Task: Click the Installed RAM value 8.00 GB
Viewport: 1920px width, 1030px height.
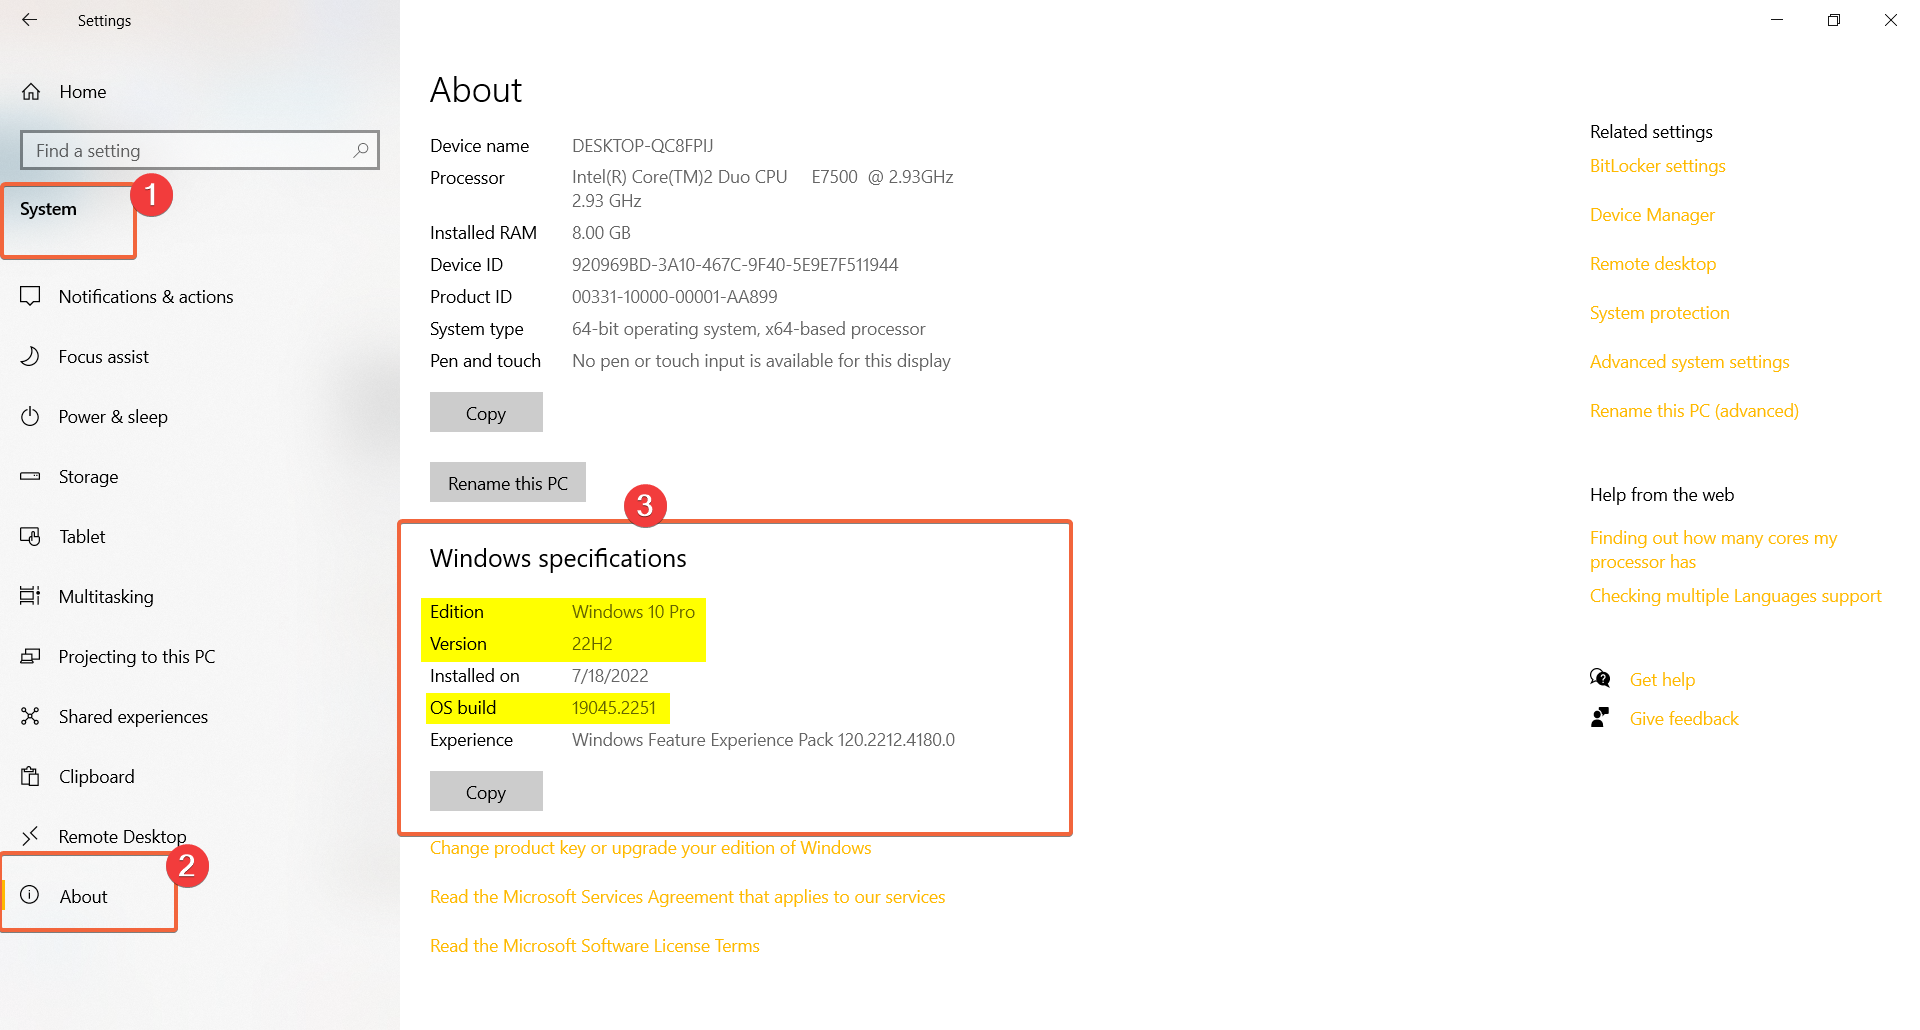Action: [x=601, y=233]
